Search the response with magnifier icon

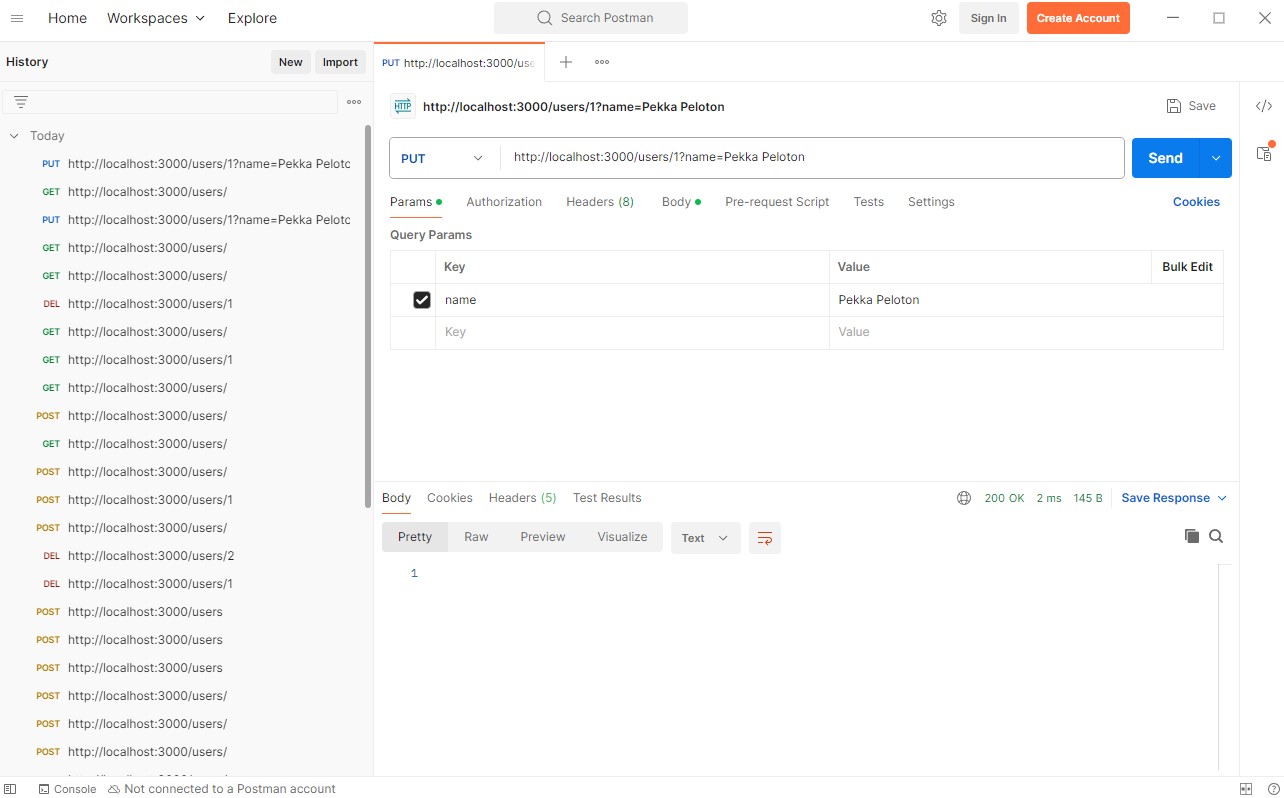click(x=1216, y=536)
